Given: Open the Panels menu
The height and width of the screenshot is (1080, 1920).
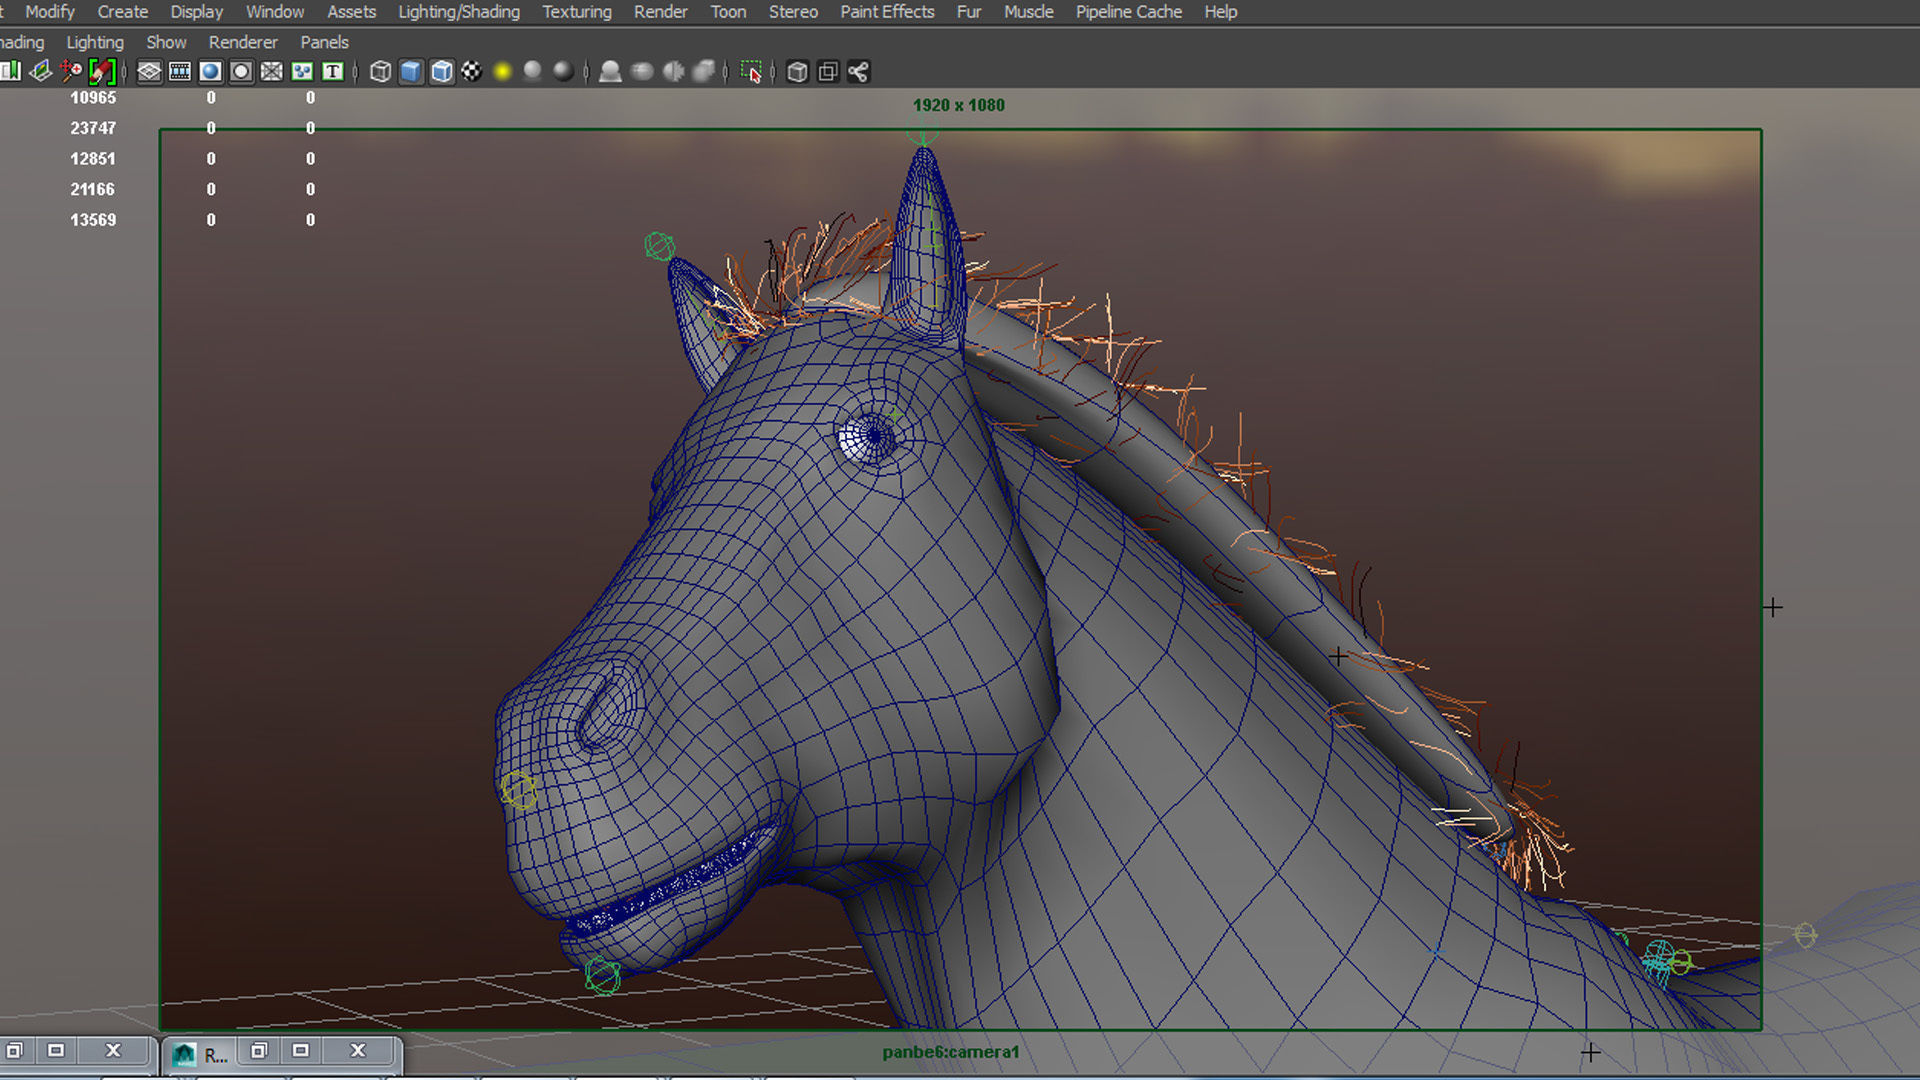Looking at the screenshot, I should [x=325, y=42].
